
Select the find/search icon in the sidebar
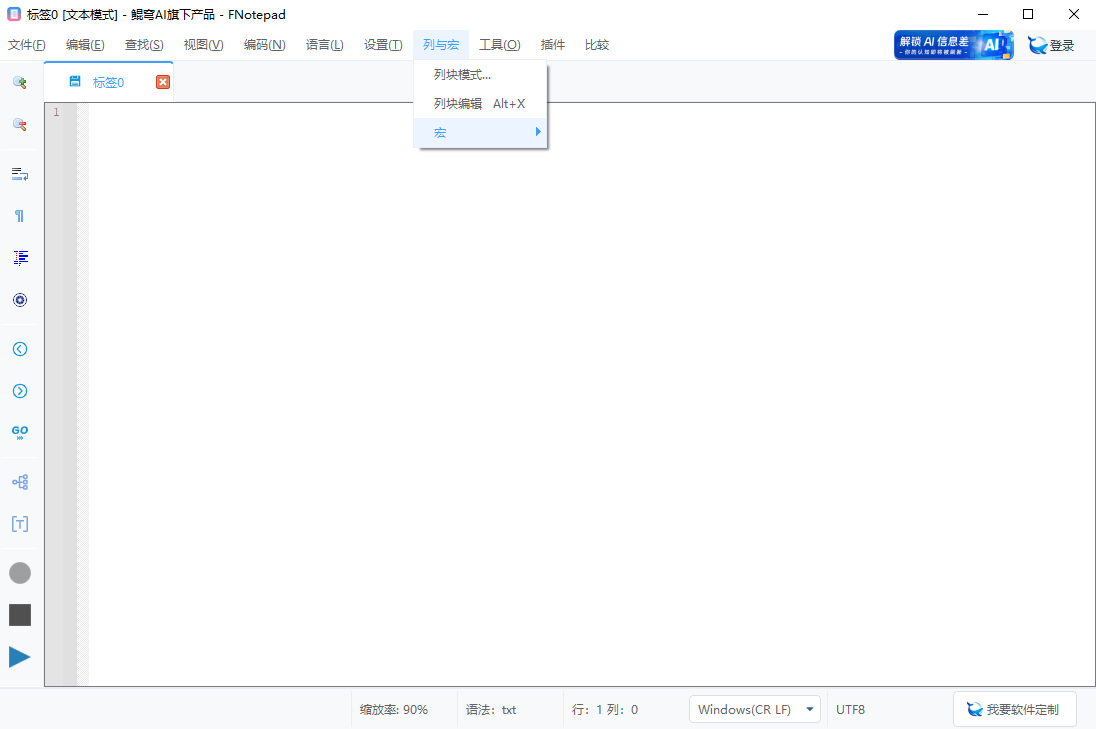coord(19,82)
